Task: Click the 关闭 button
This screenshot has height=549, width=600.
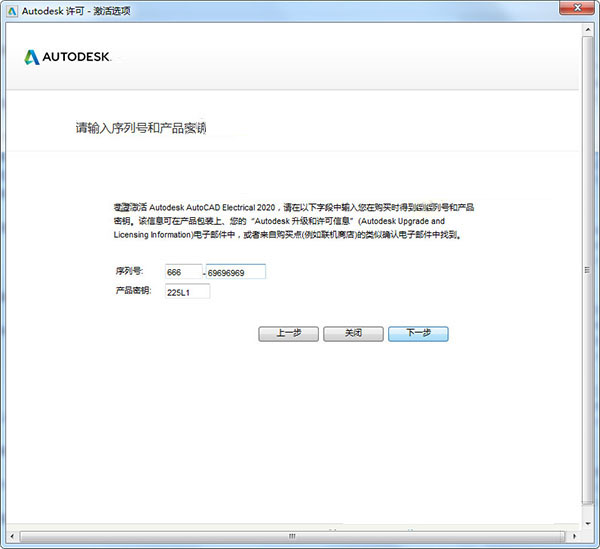Action: point(353,333)
